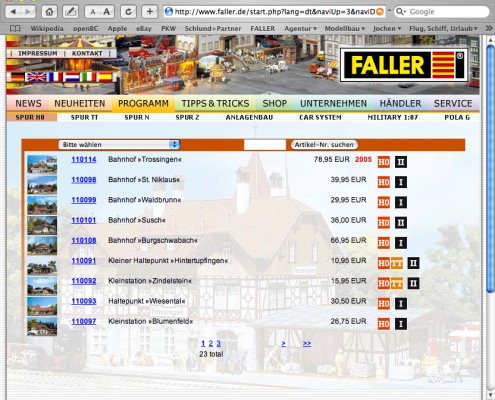Click the add bookmark plus button

pyautogui.click(x=150, y=12)
